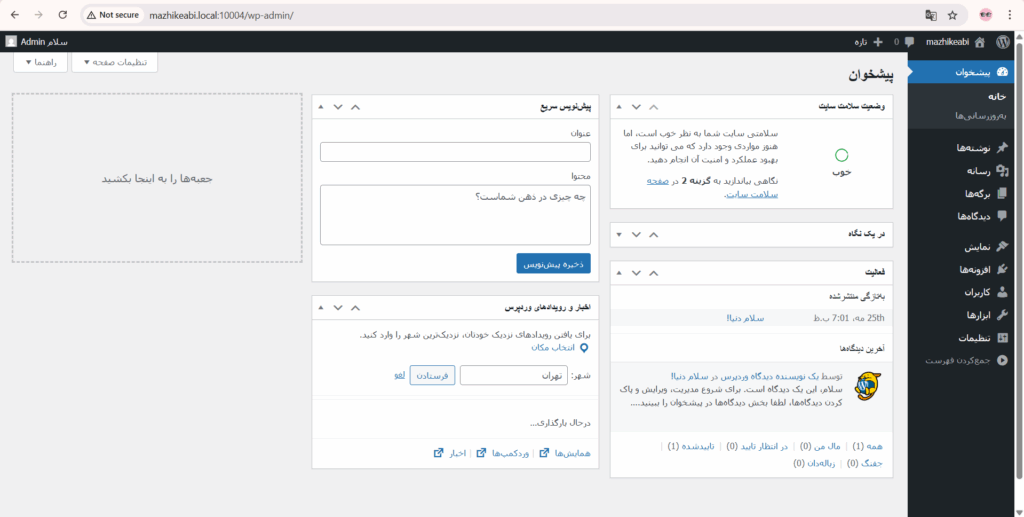Viewport: 1024px width, 517px height.
Task: Reload page with browser refresh button
Action: point(63,14)
